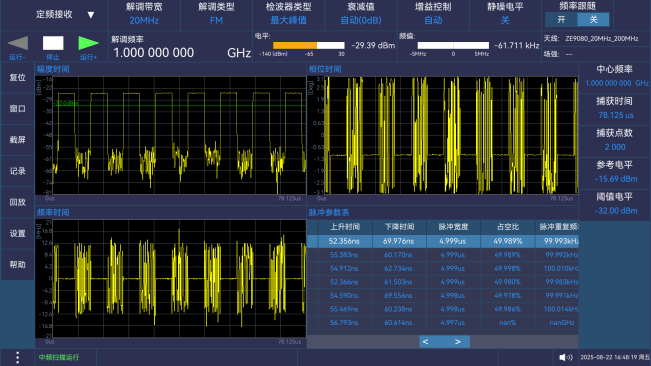
Task: Click the 阈值电平 -32.00 dBm parameter
Action: tap(615, 204)
